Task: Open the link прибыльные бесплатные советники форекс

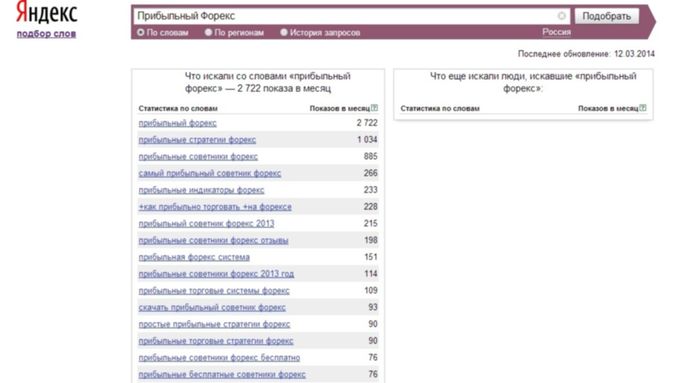Action: tap(222, 374)
